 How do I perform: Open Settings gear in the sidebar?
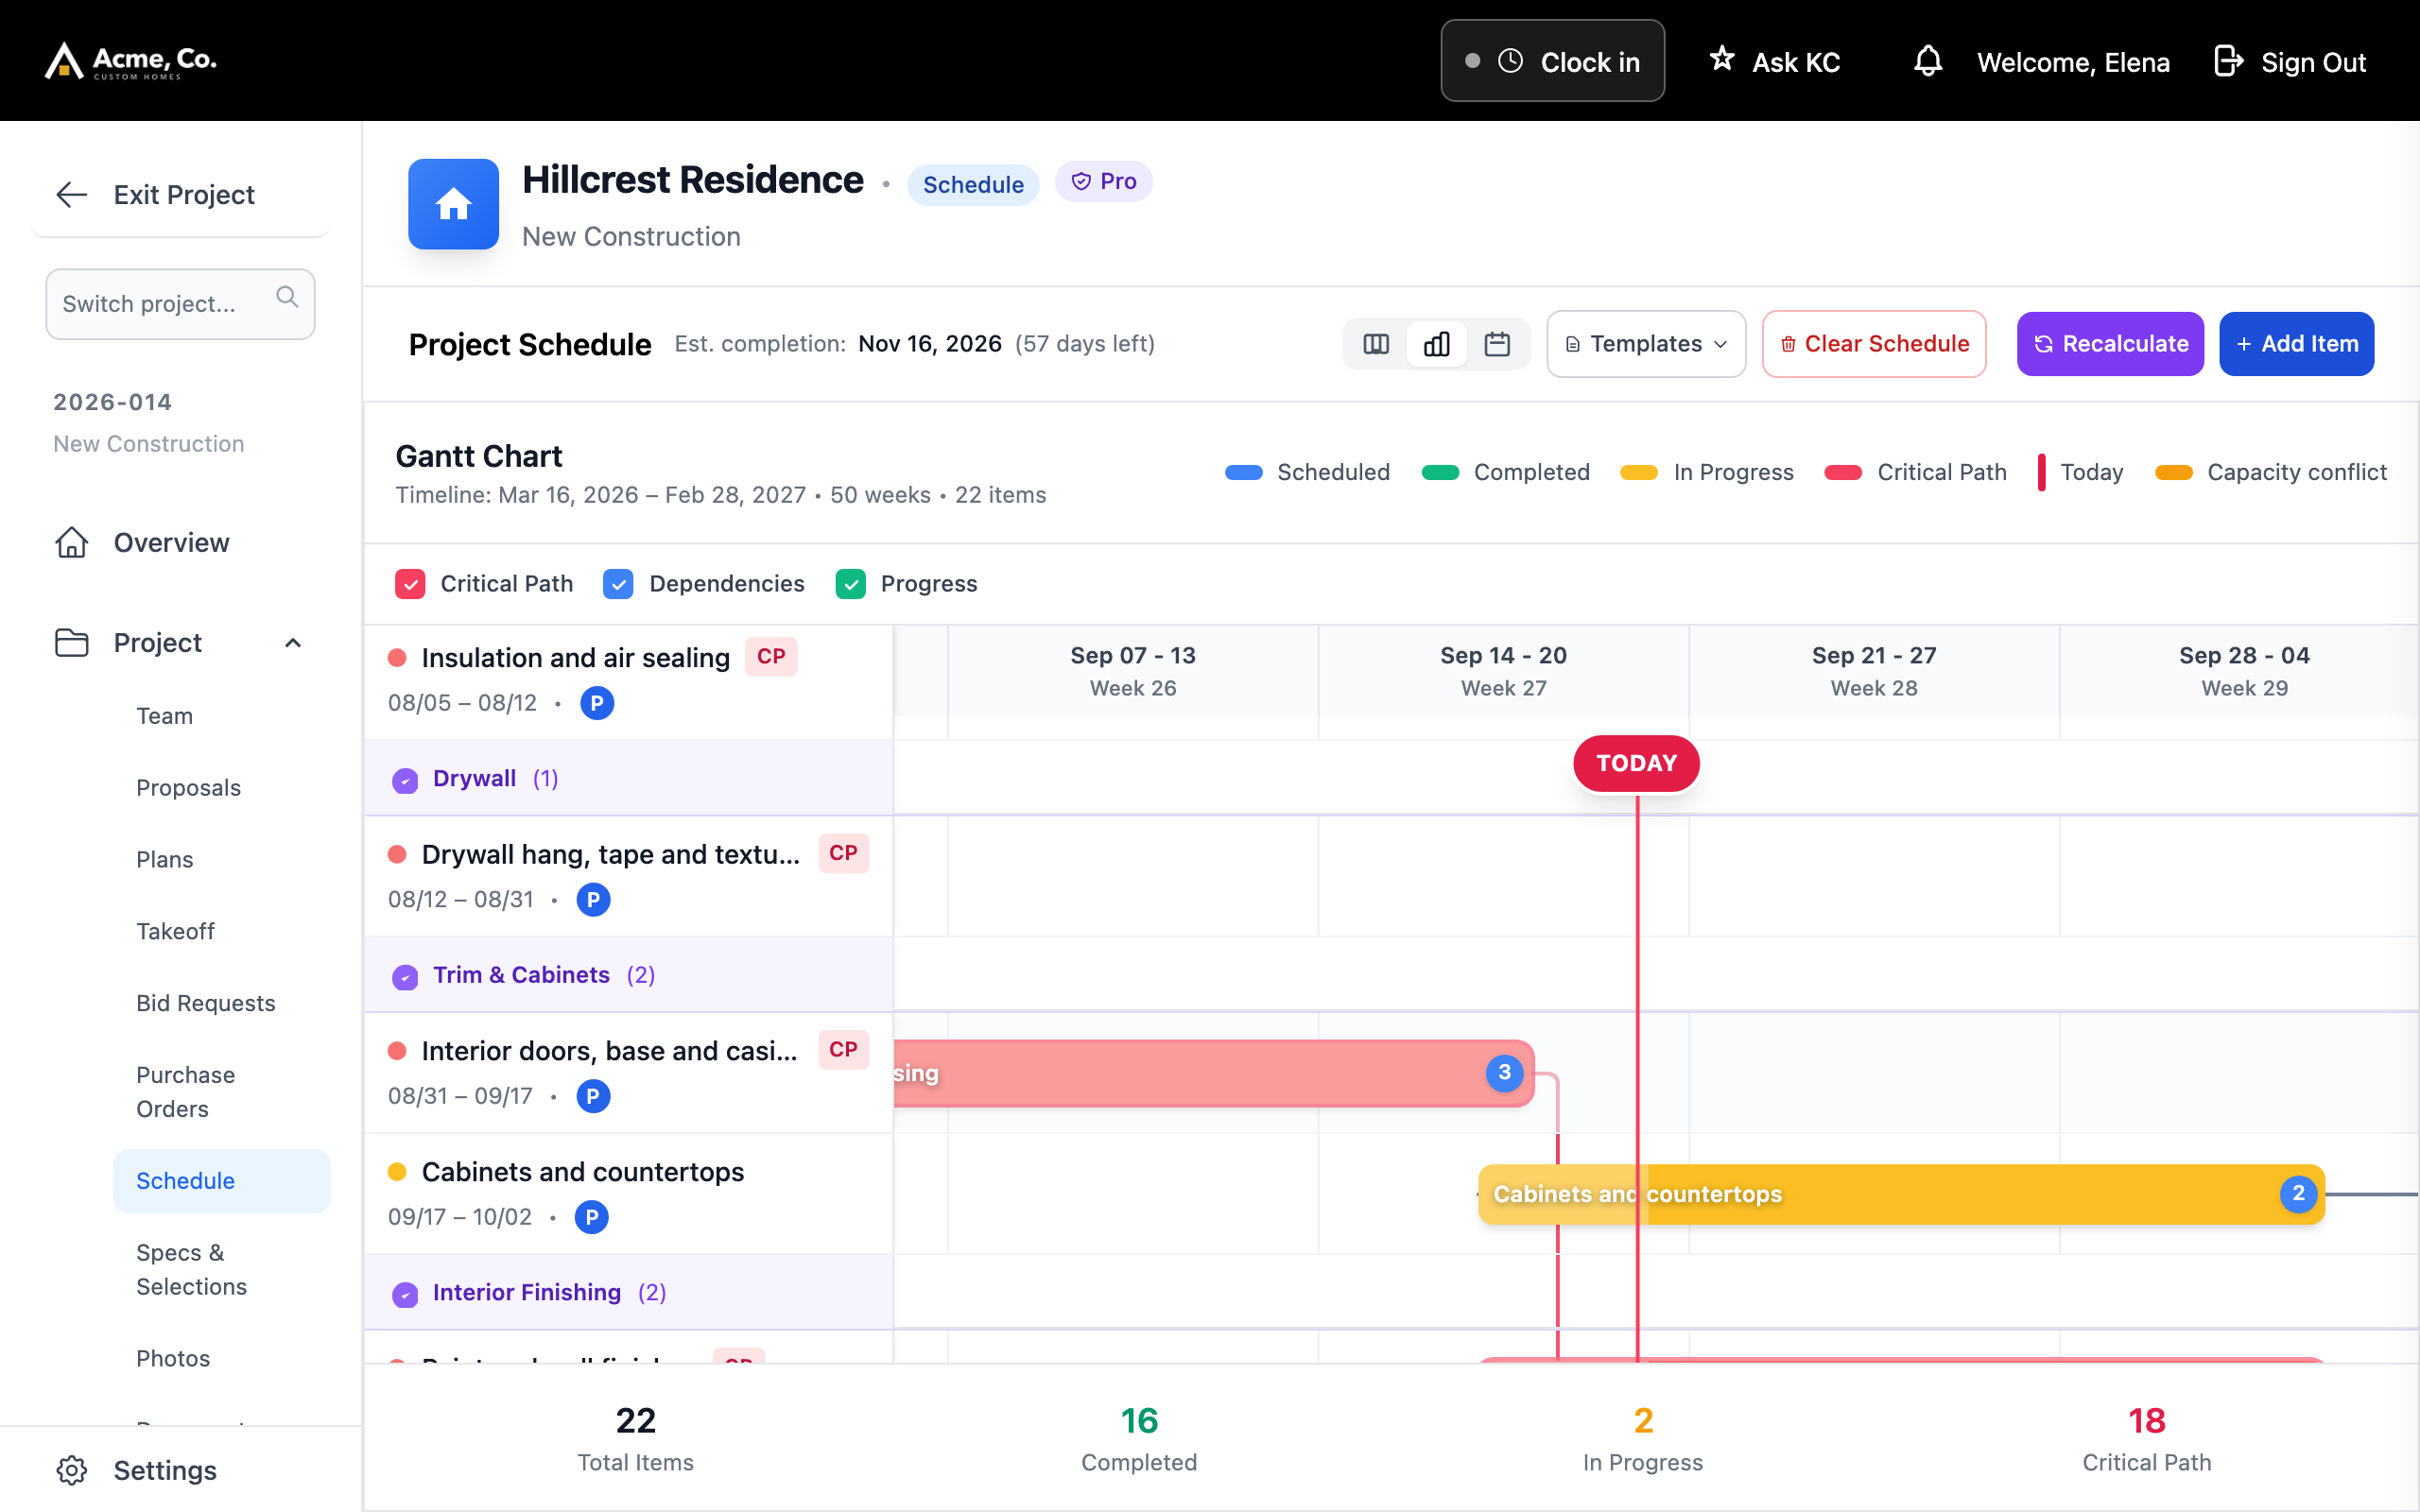coord(72,1470)
